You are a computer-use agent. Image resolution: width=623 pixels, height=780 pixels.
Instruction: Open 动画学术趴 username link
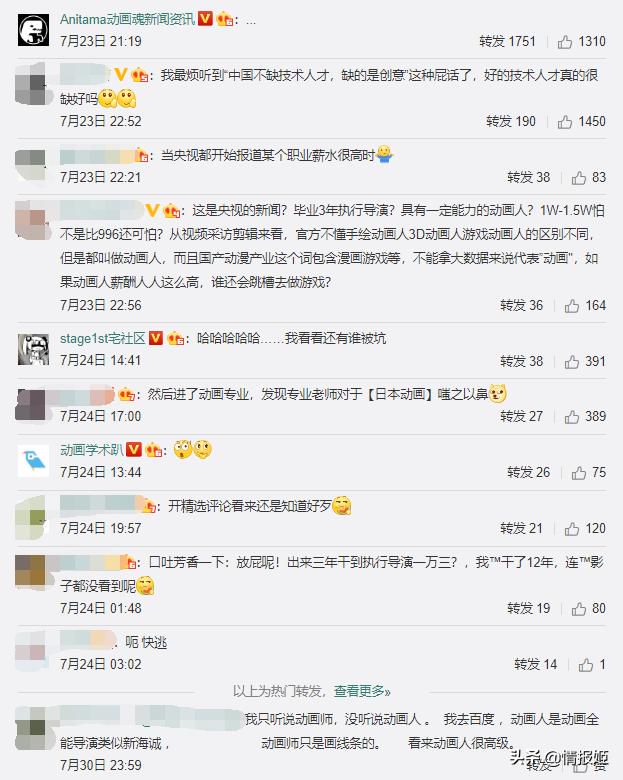tap(92, 450)
